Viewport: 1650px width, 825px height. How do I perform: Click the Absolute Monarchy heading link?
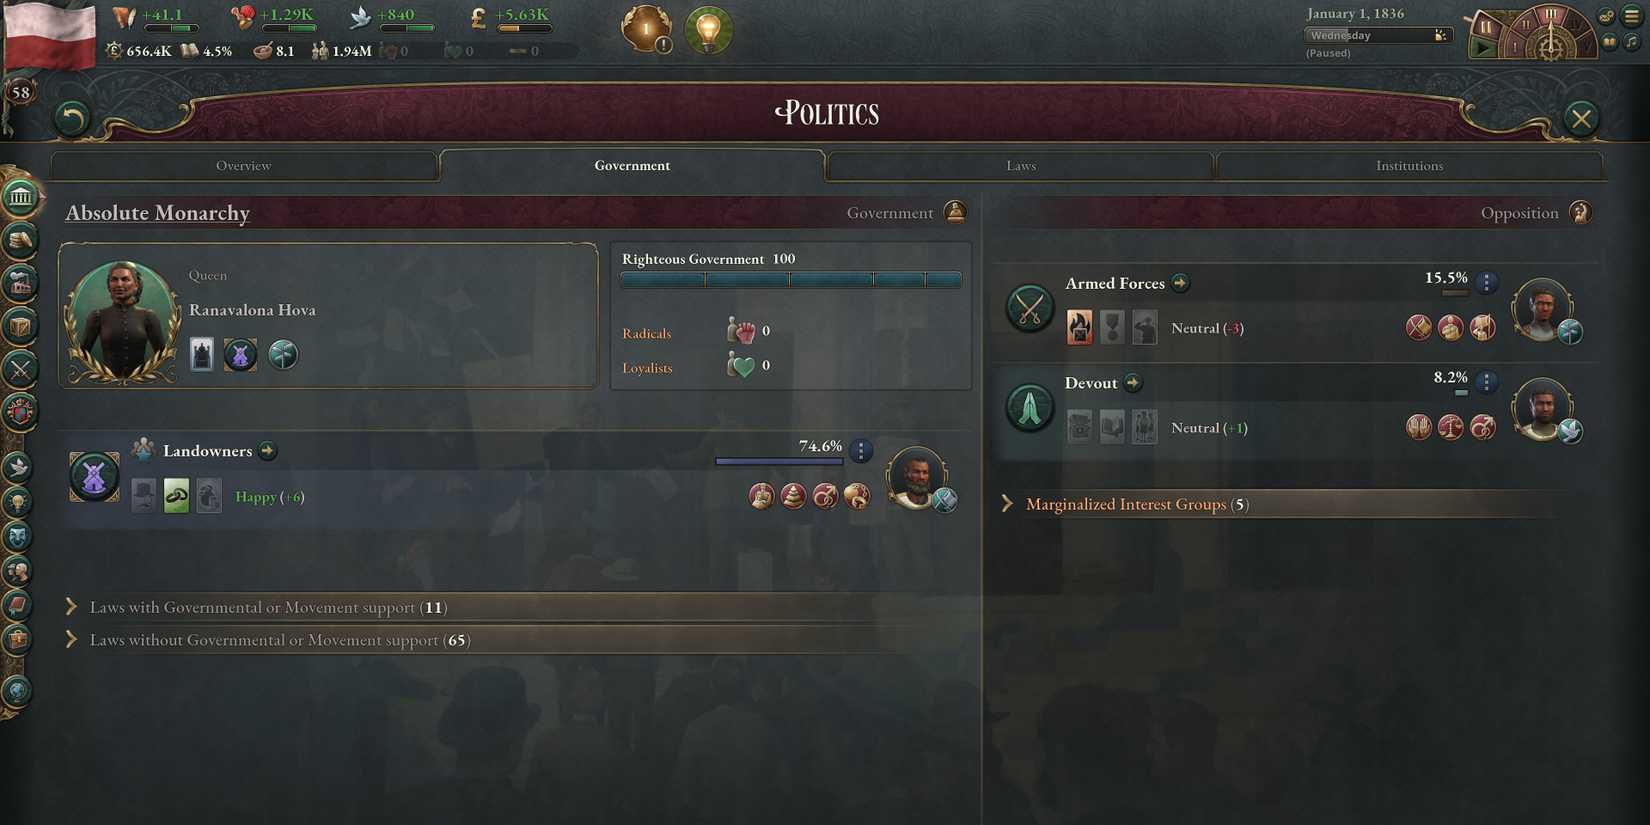click(x=158, y=213)
